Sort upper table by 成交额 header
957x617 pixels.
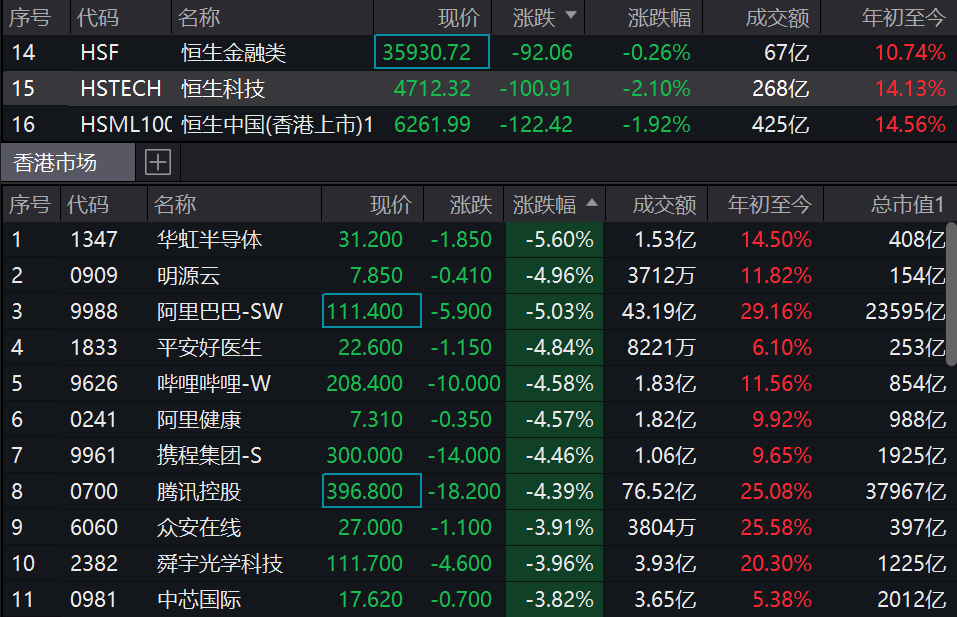777,18
